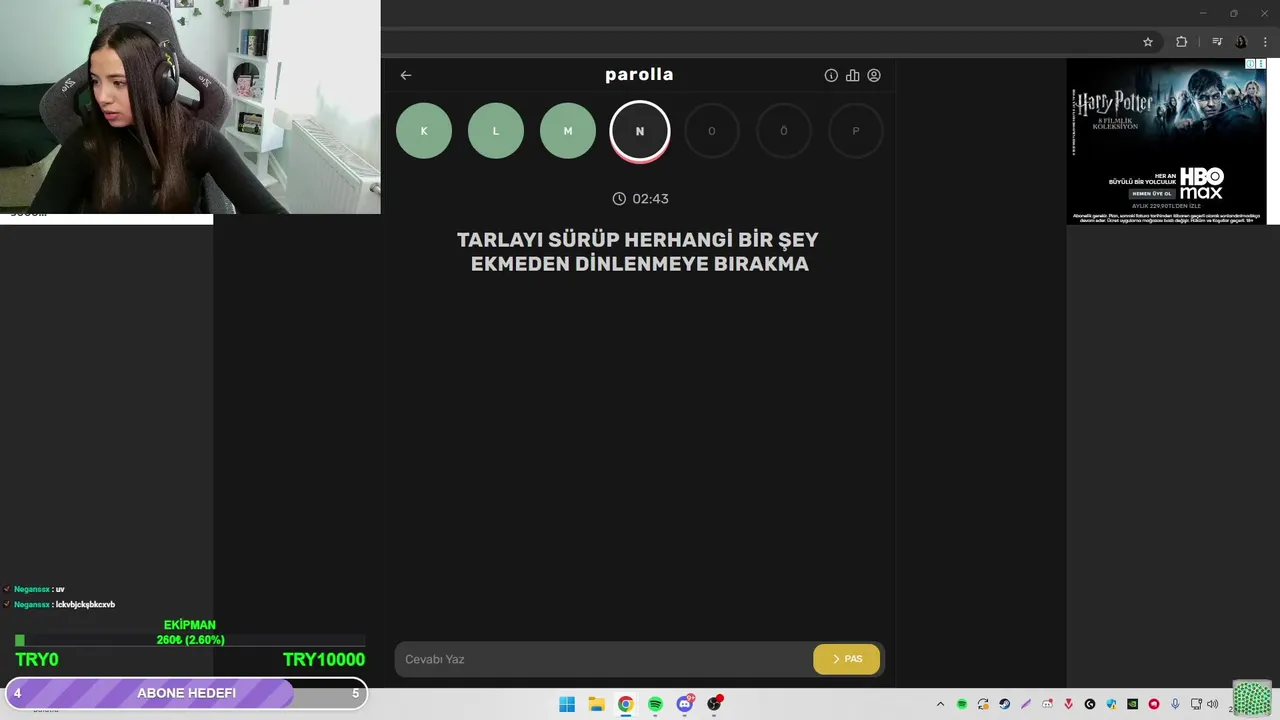The width and height of the screenshot is (1280, 720).
Task: Select the completed letter K circle
Action: [424, 131]
